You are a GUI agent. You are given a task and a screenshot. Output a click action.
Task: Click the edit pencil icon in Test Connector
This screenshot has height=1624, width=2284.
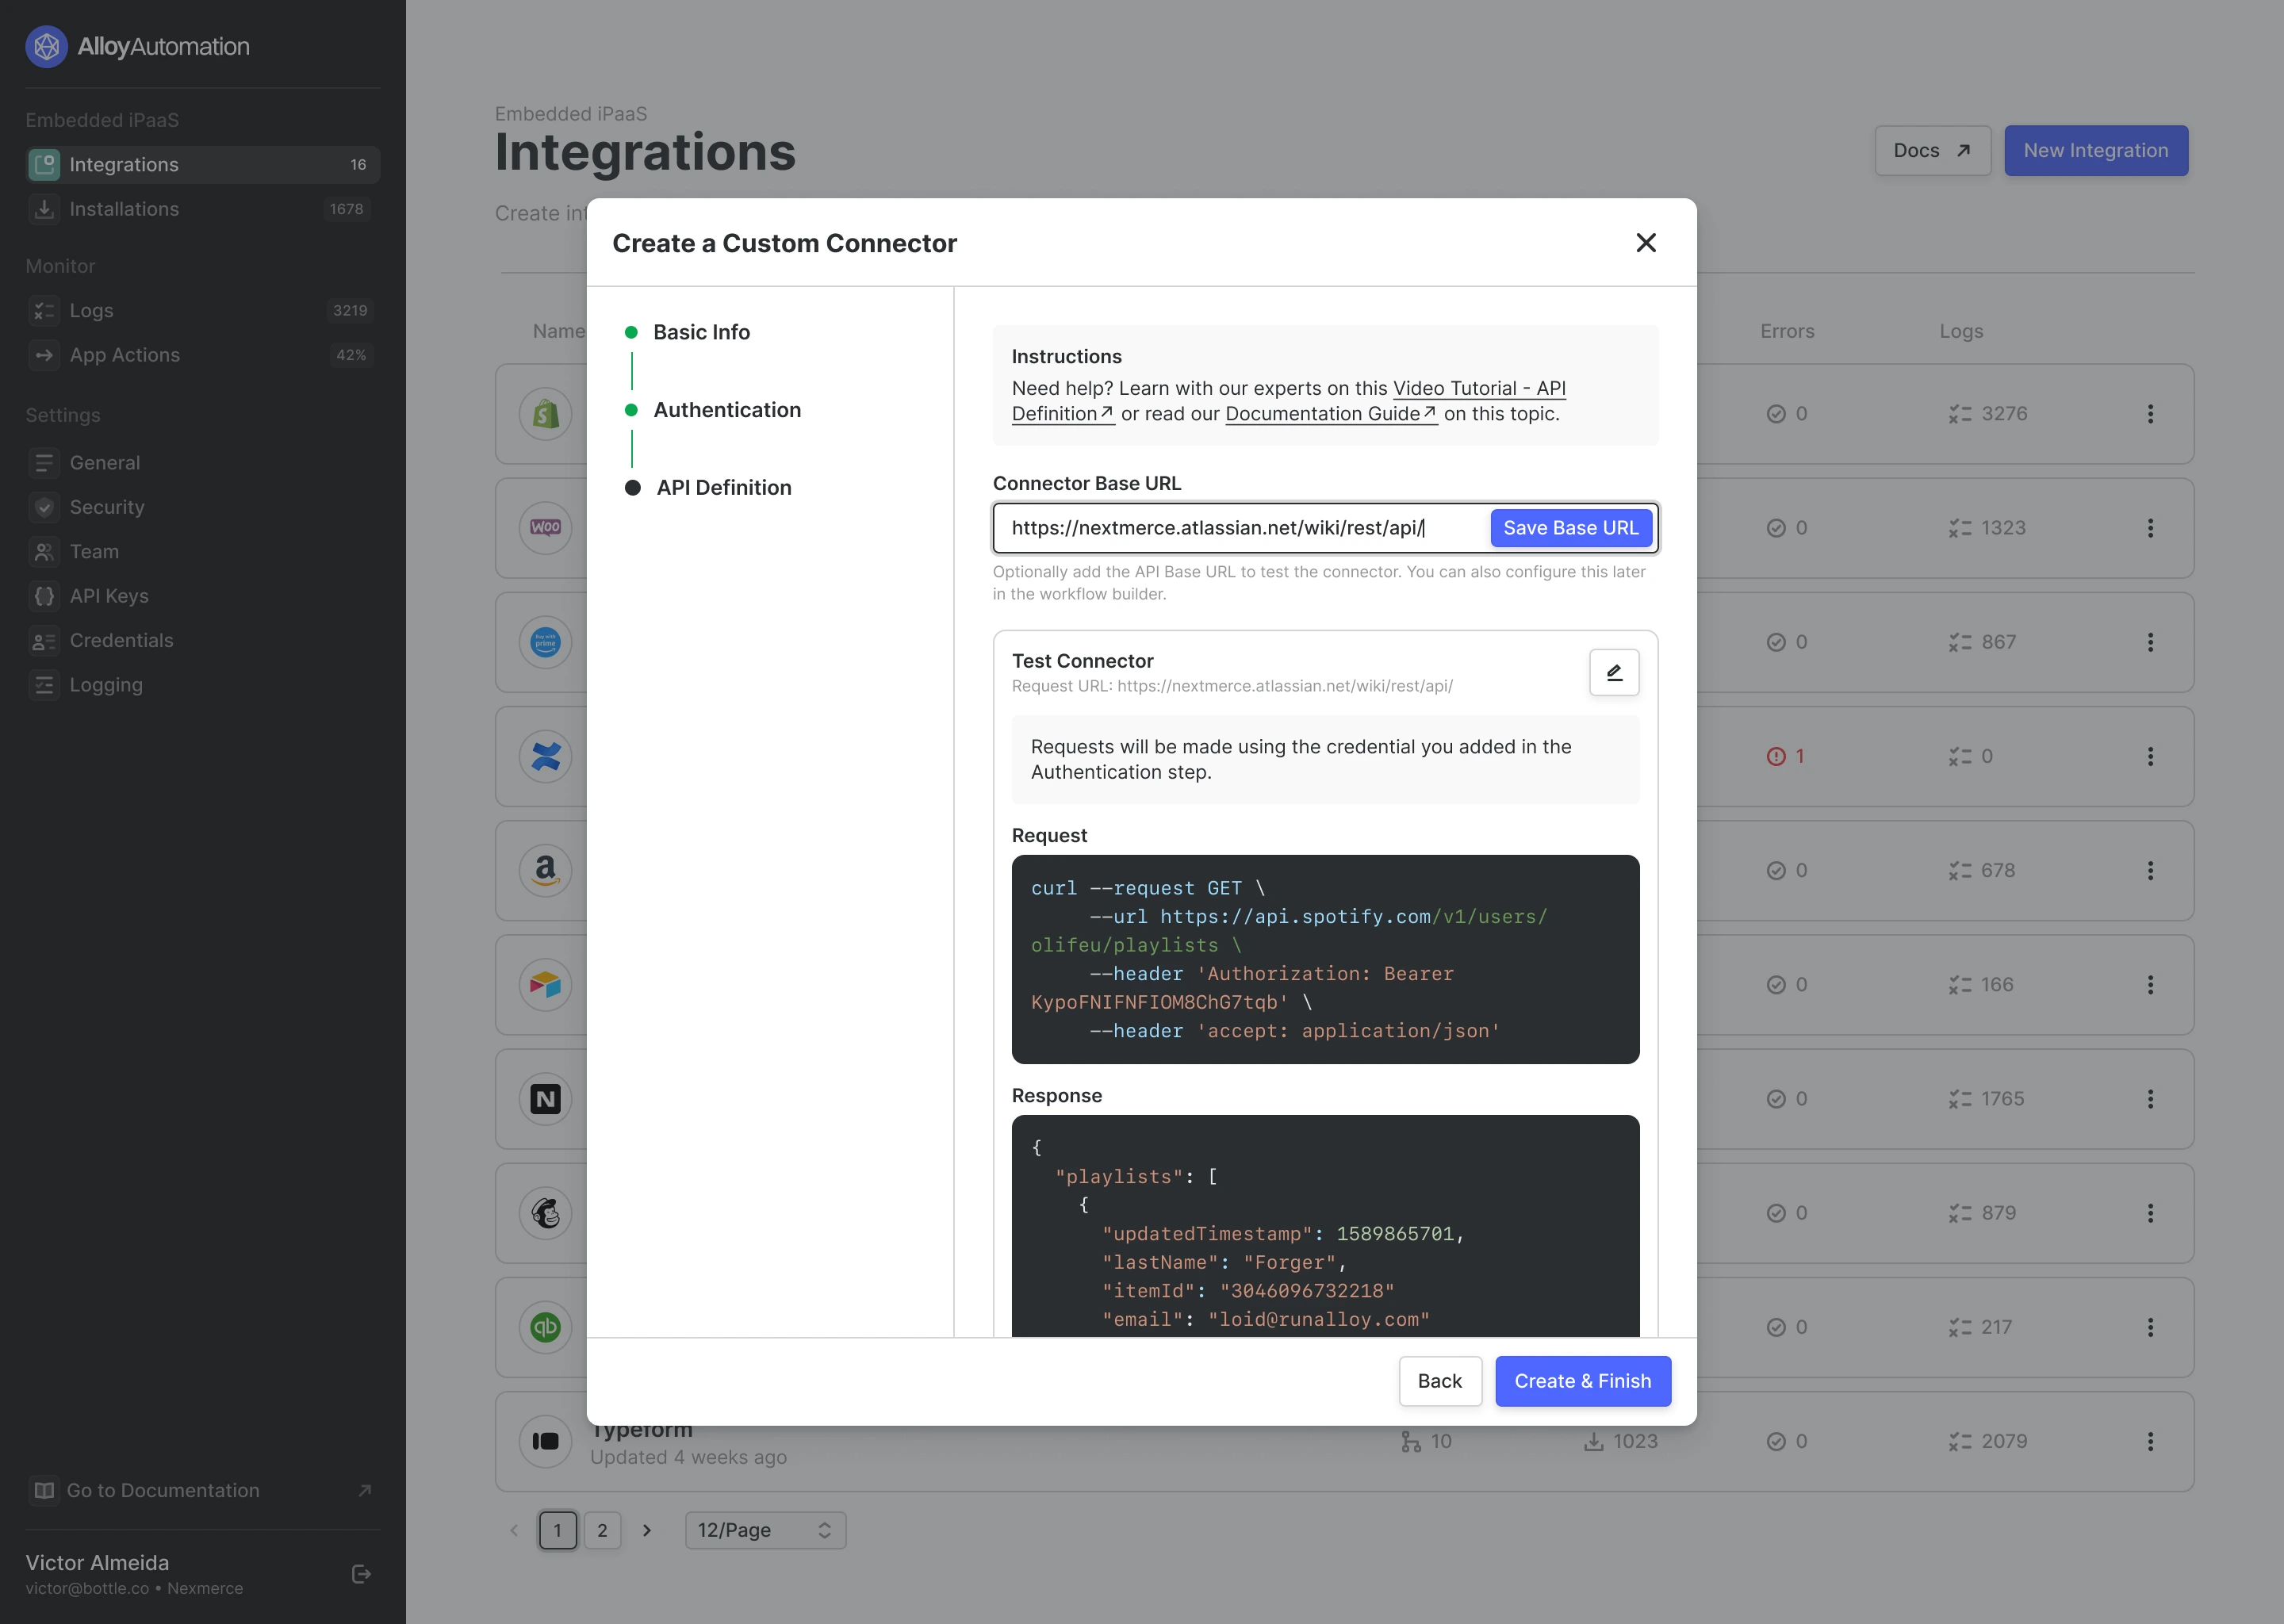coord(1614,672)
